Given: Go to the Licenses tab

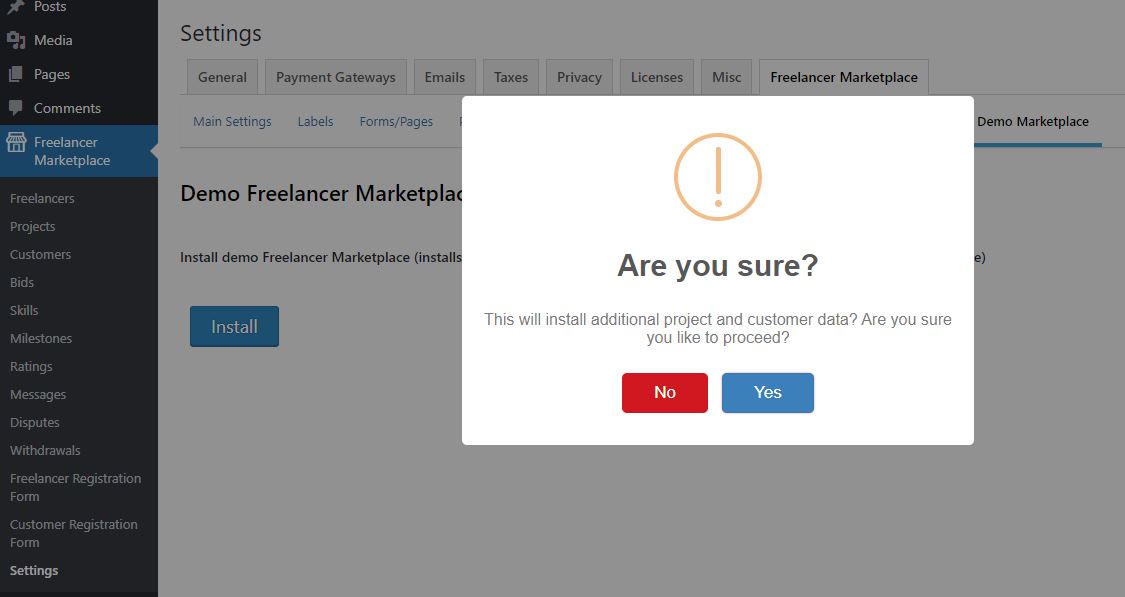Looking at the screenshot, I should point(656,77).
